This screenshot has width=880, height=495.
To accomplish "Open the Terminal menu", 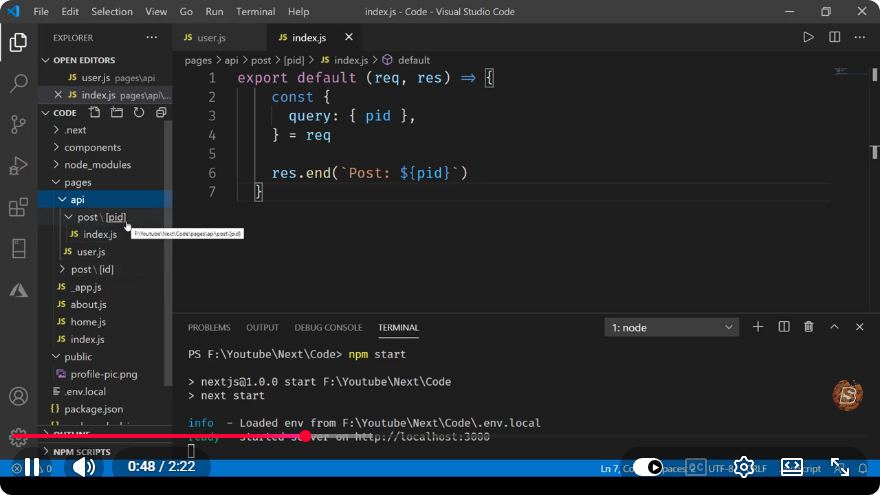I will tap(255, 11).
